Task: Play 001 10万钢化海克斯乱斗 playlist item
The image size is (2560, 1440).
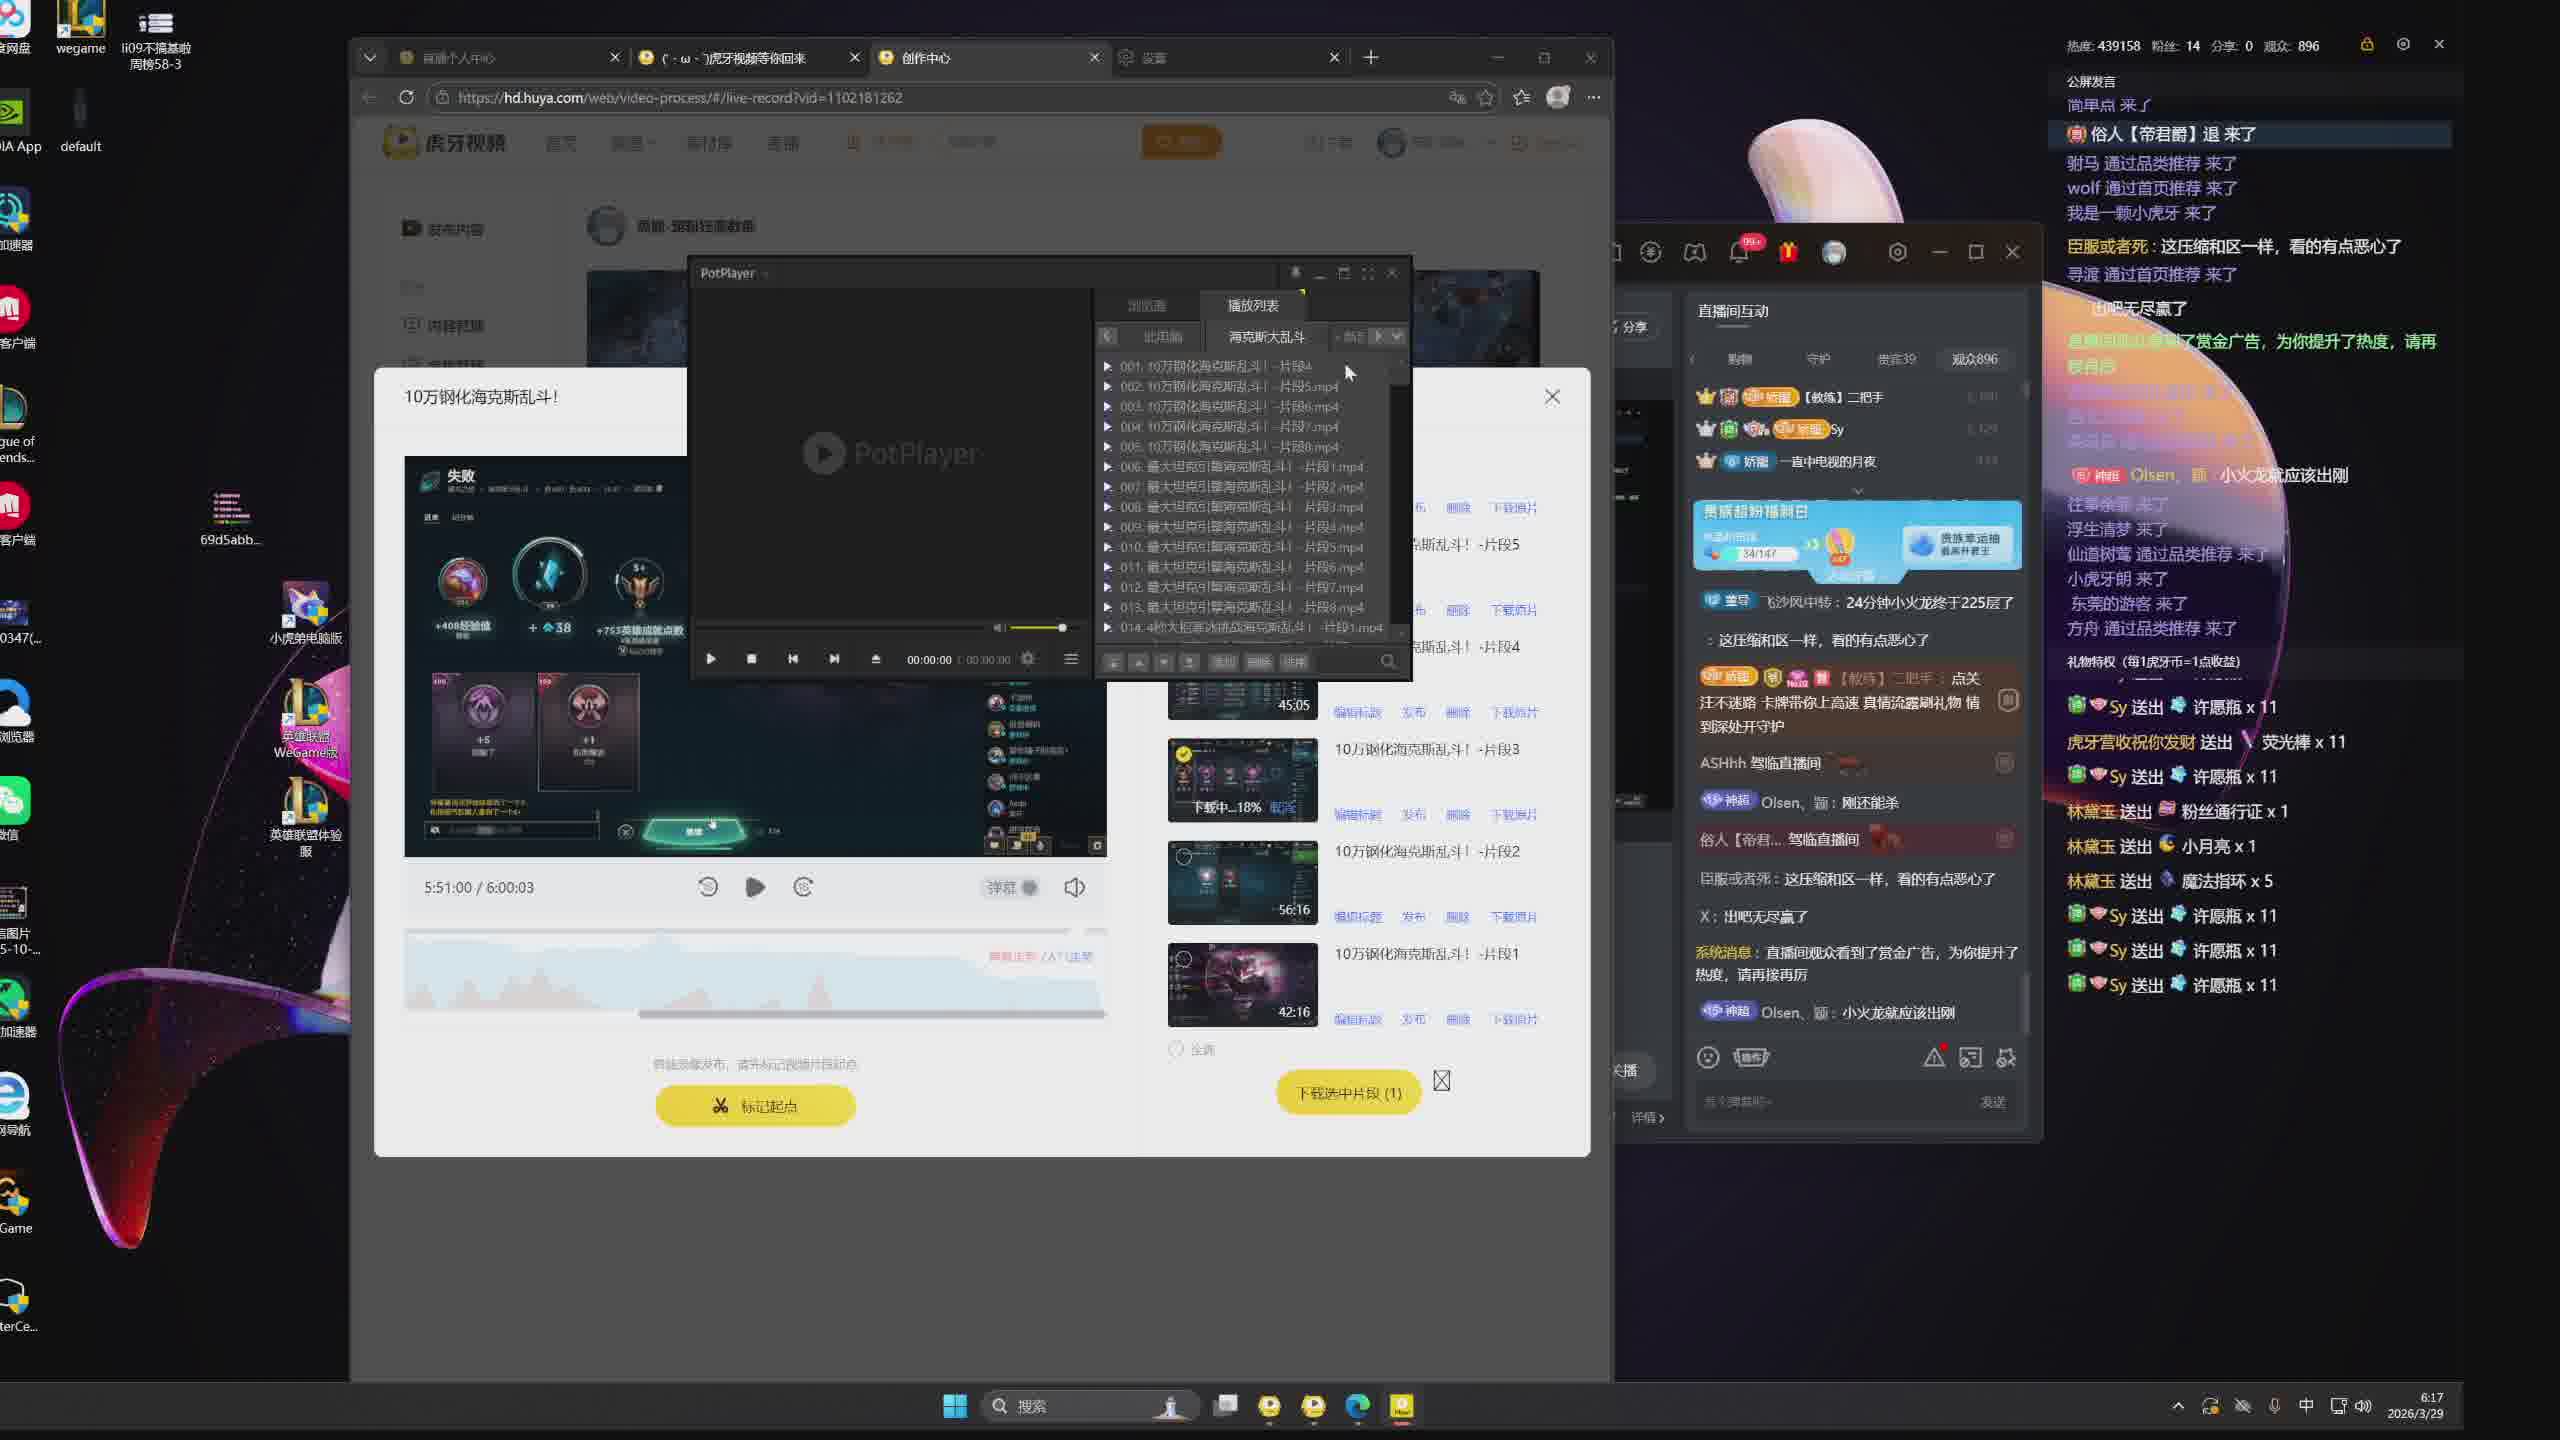Action: (1215, 367)
